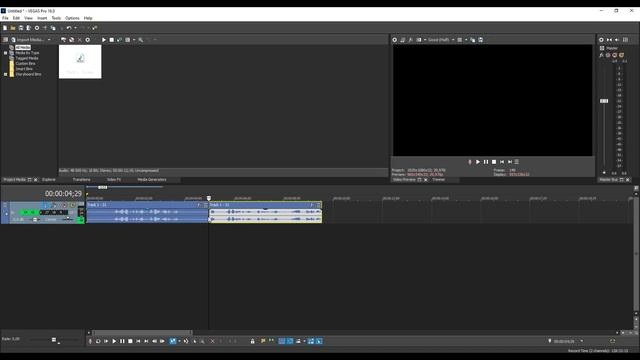Click the Lock event padlock icon

(x=253, y=341)
